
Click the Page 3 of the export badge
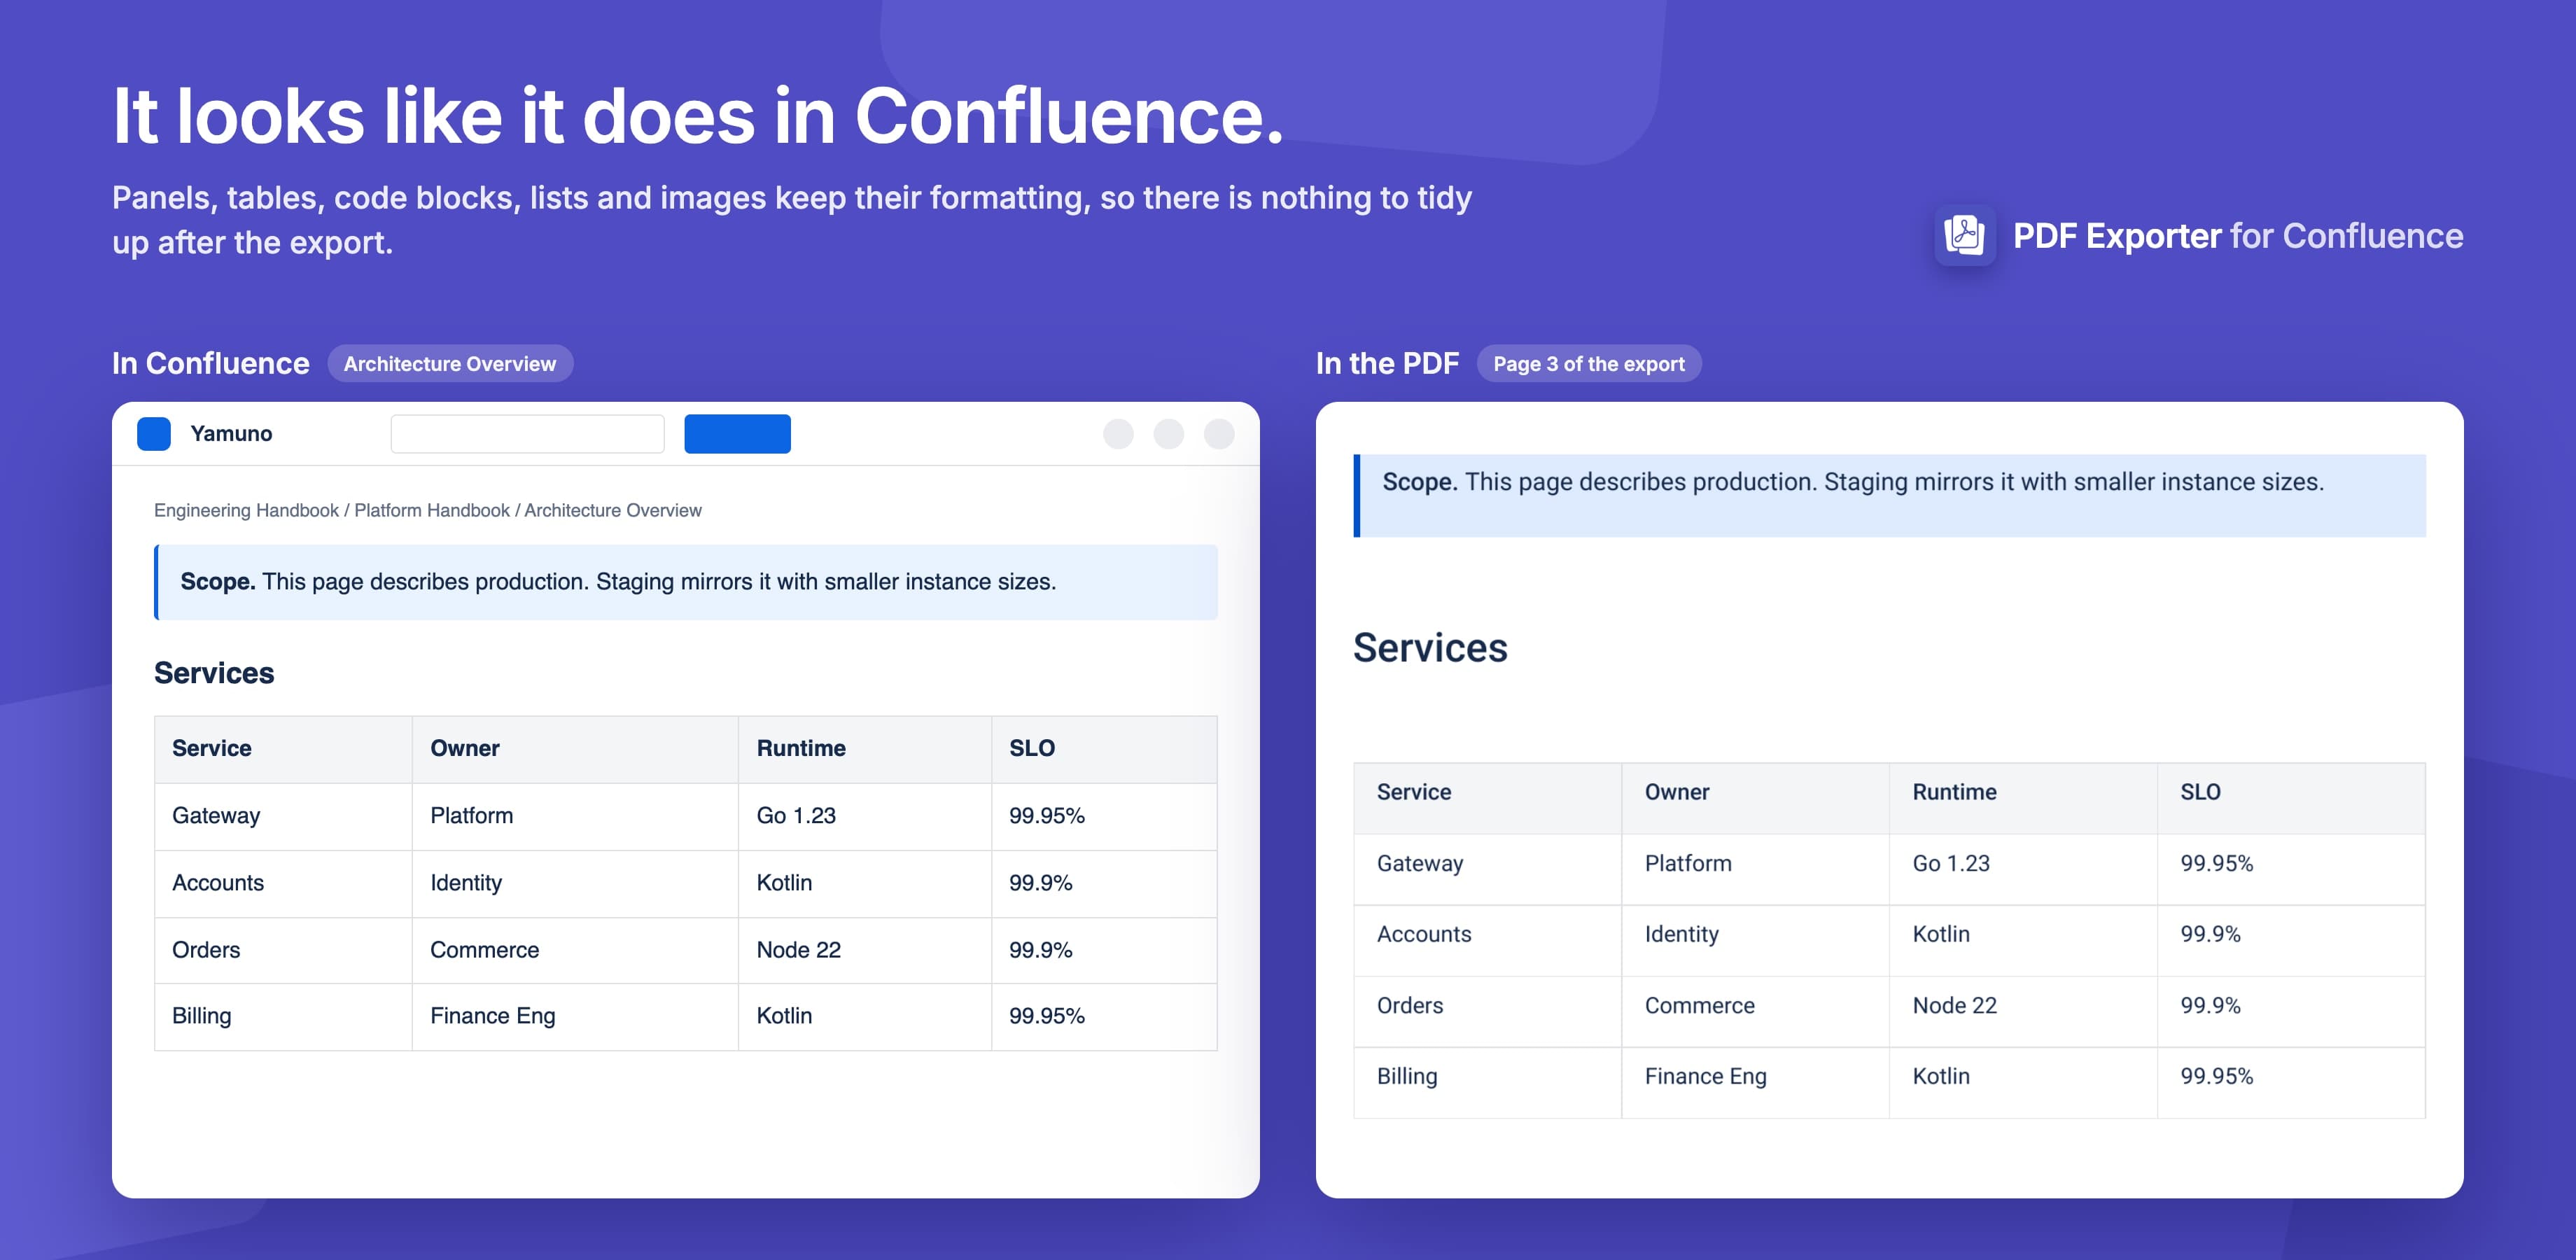click(x=1589, y=364)
